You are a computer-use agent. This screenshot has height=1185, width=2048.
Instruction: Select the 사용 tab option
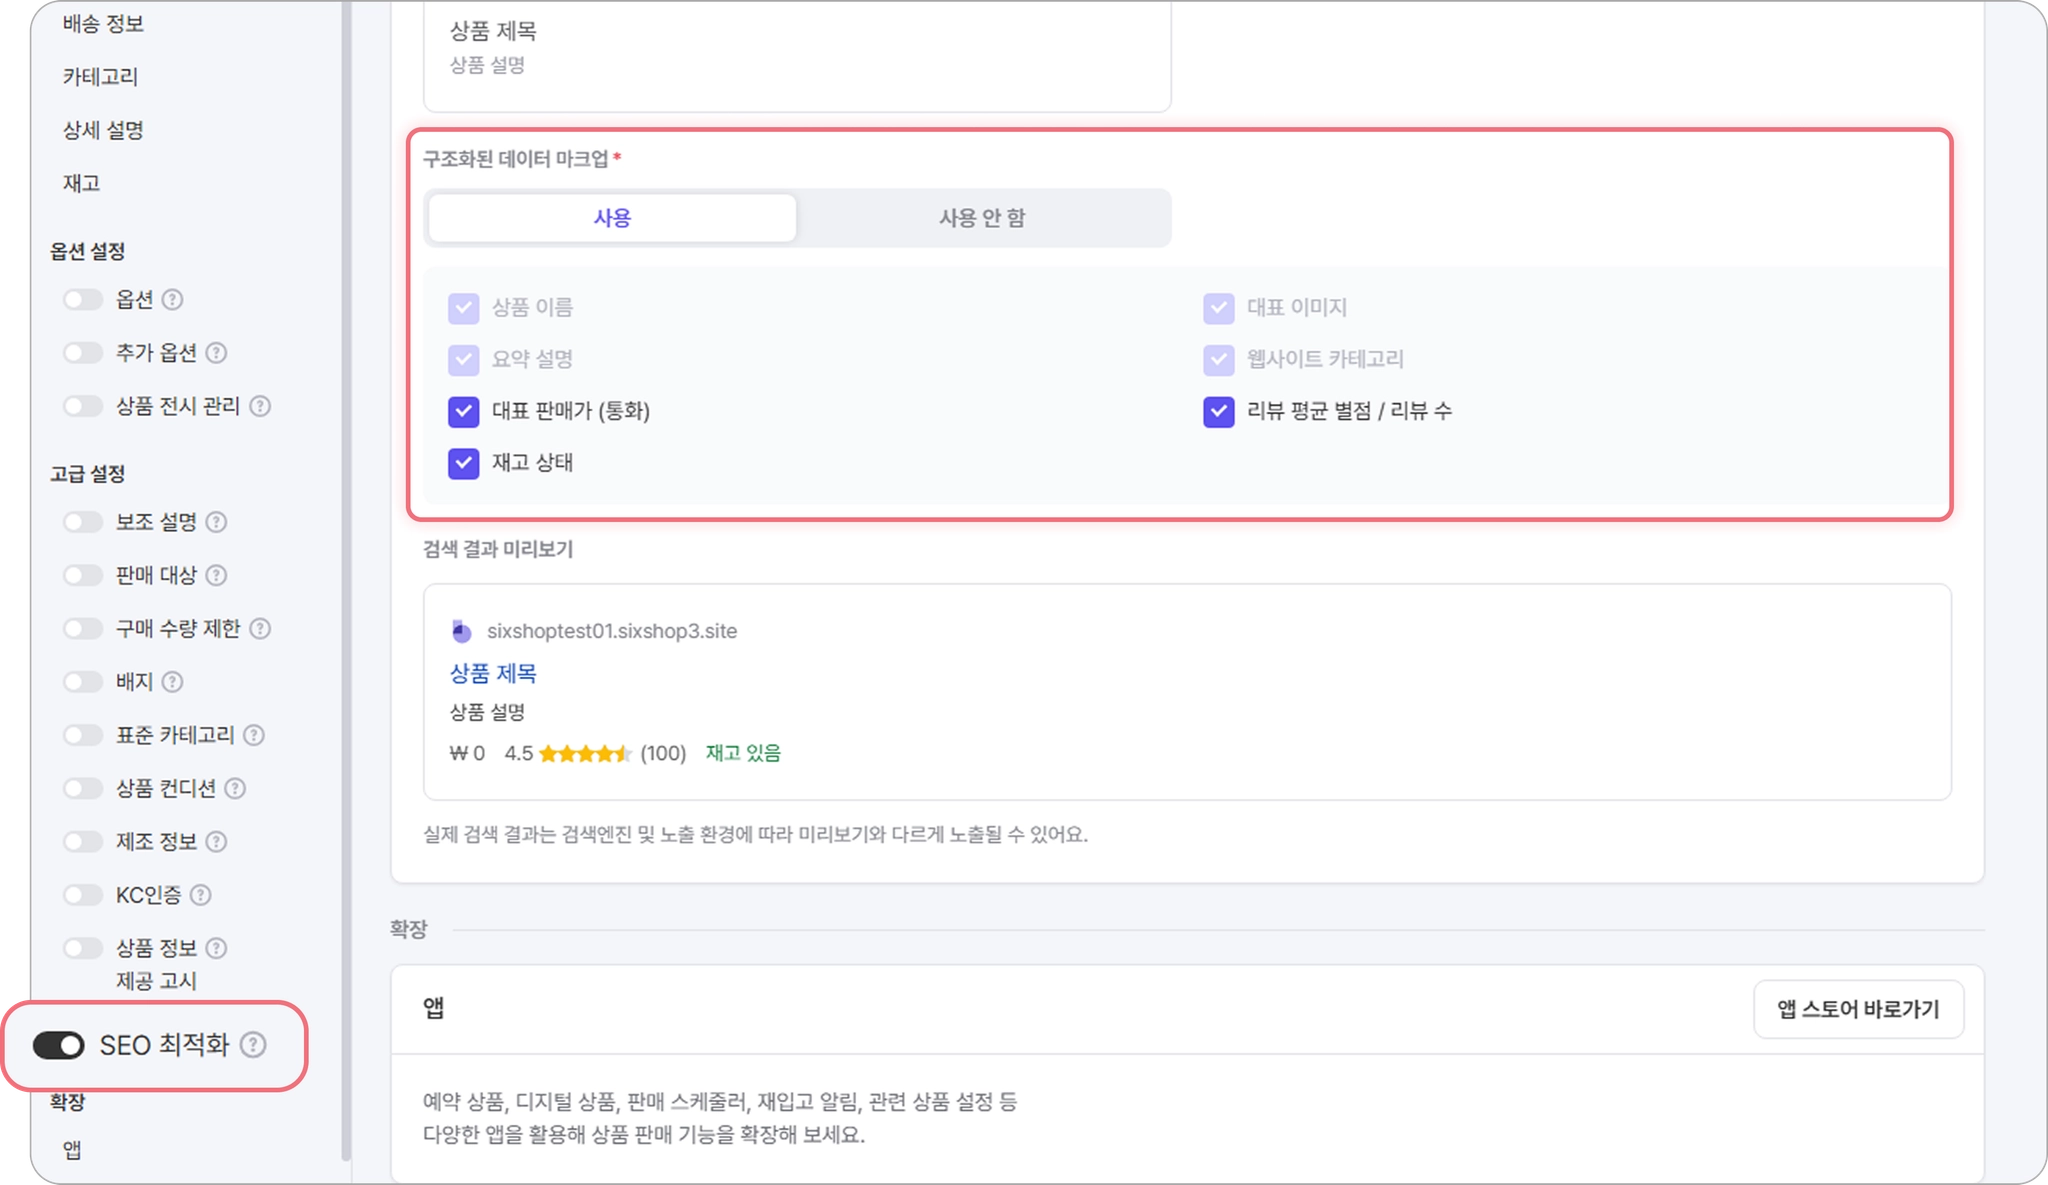[612, 218]
